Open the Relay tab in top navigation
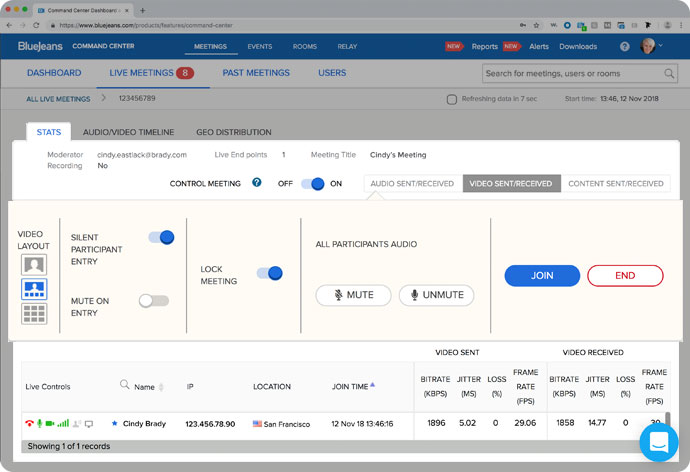Image resolution: width=690 pixels, height=472 pixels. pyautogui.click(x=347, y=46)
